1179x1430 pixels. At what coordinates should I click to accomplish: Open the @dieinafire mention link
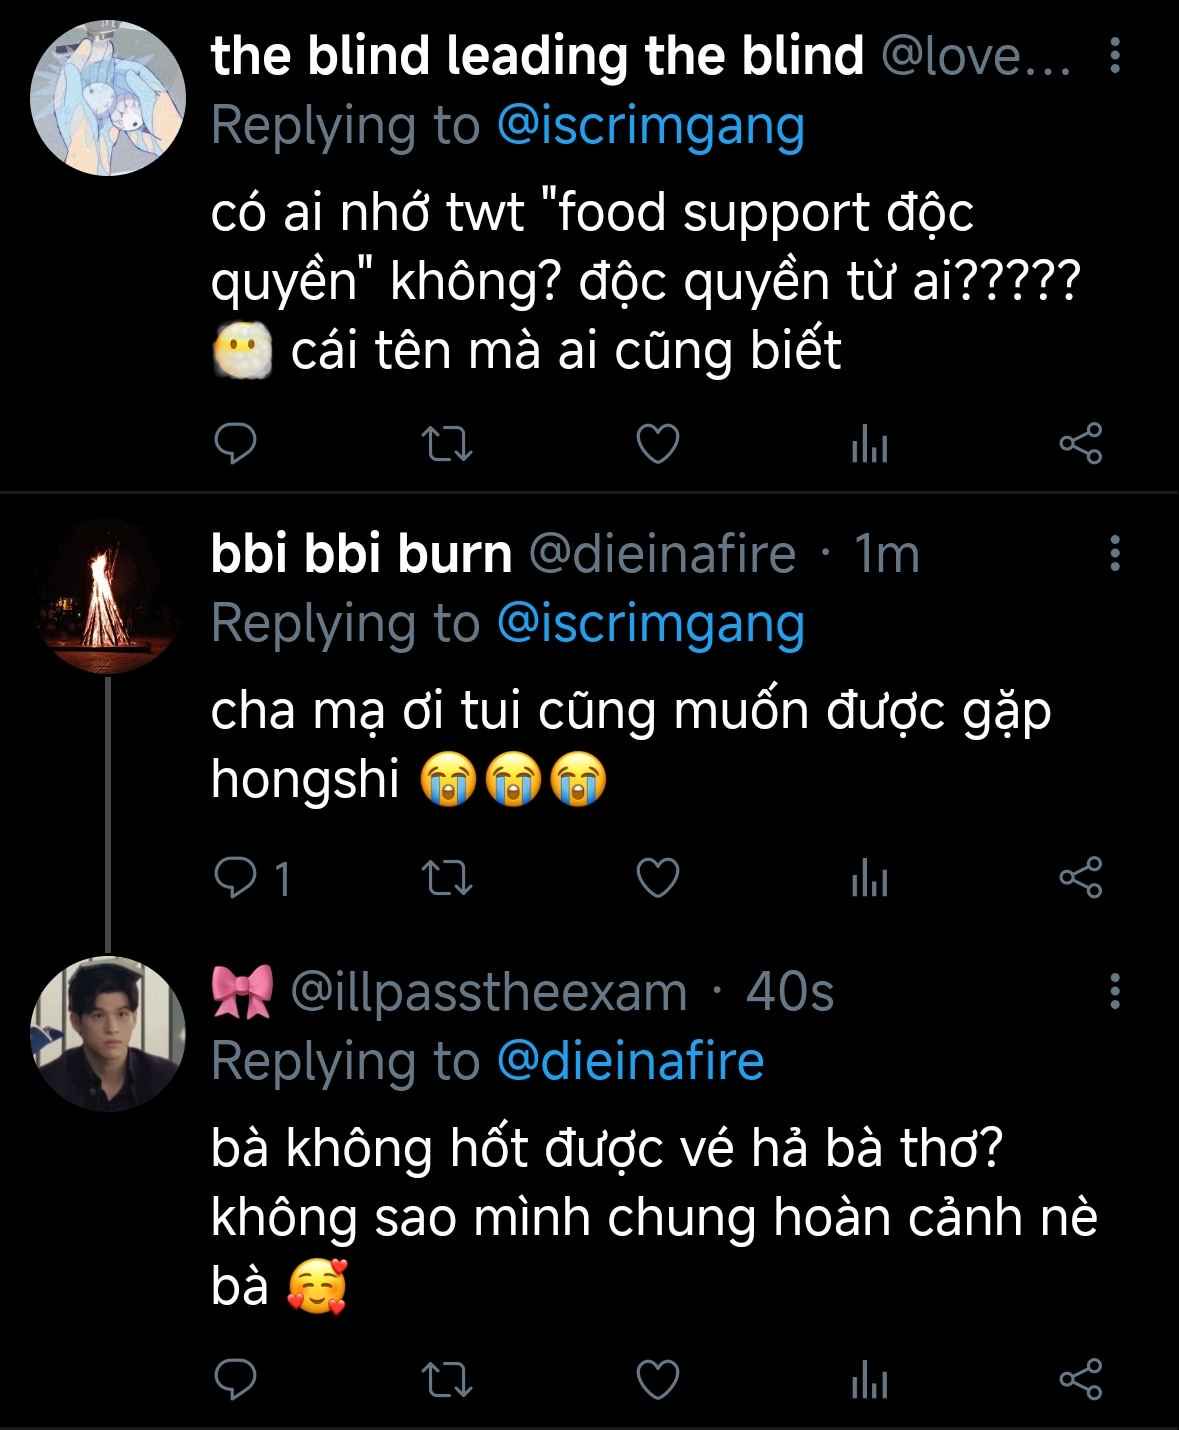[630, 1060]
